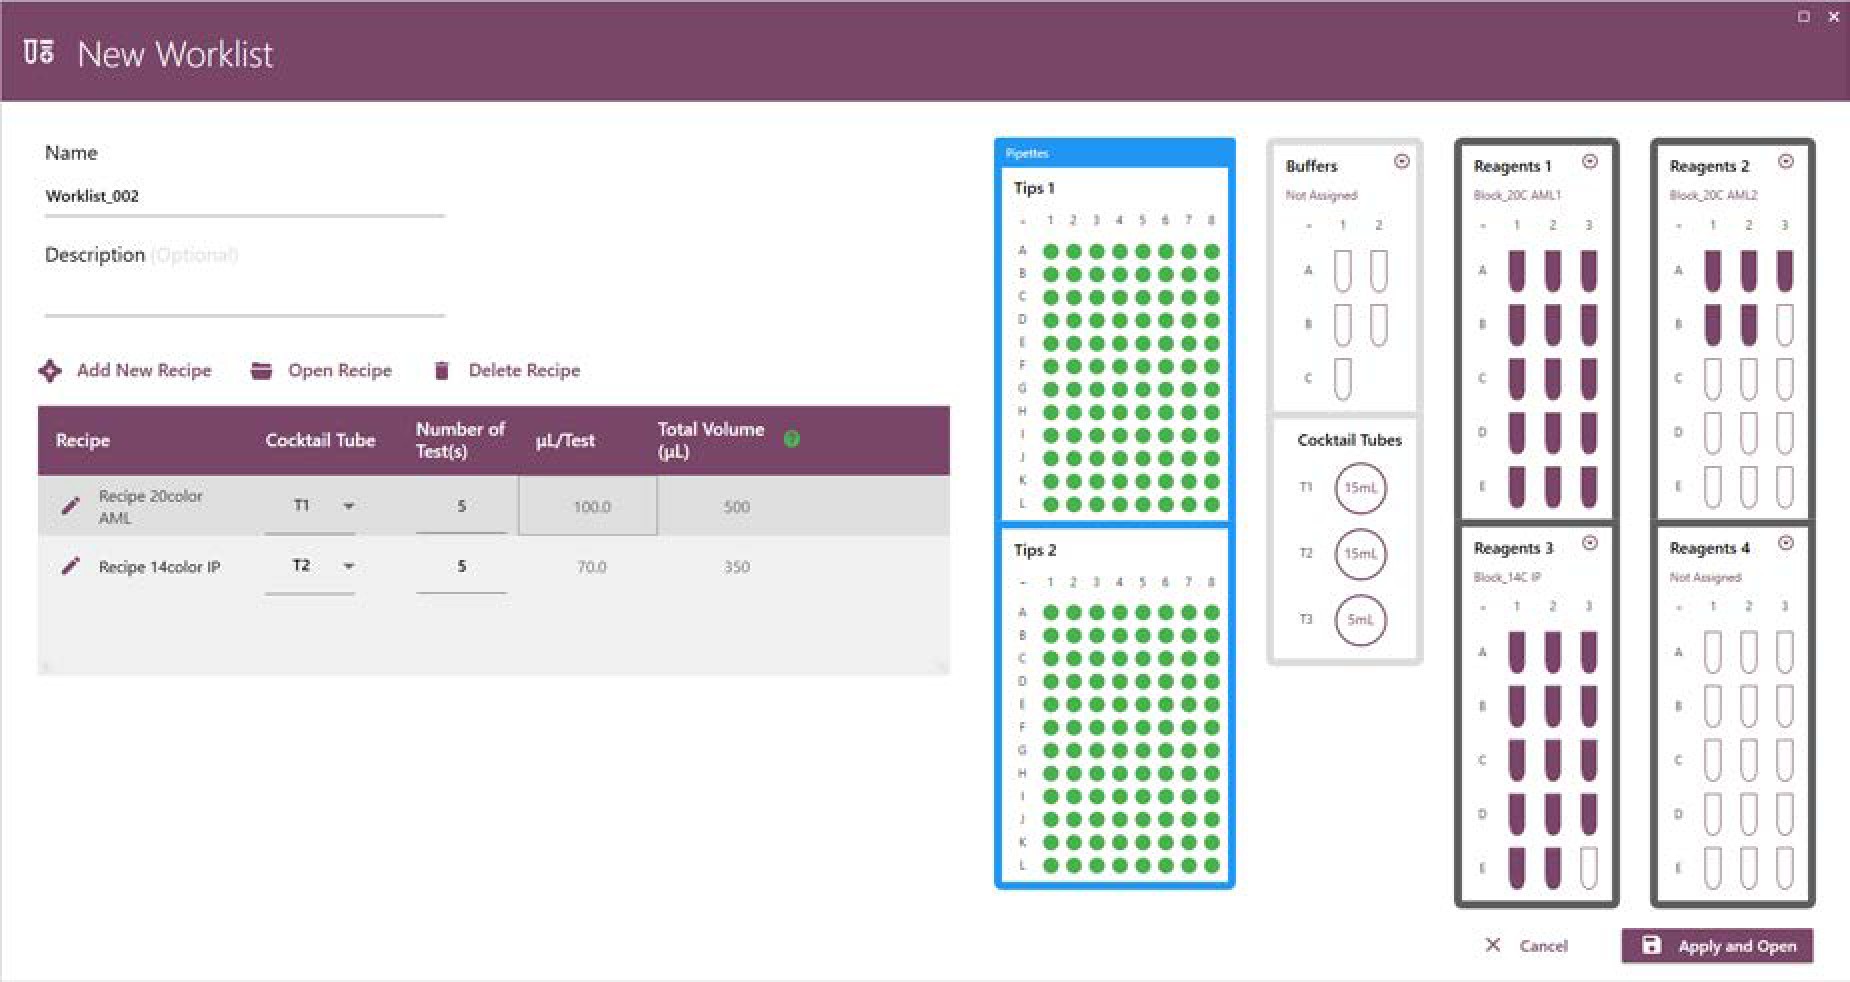
Task: Click Reagents 1 tube A1
Action: pos(1517,271)
